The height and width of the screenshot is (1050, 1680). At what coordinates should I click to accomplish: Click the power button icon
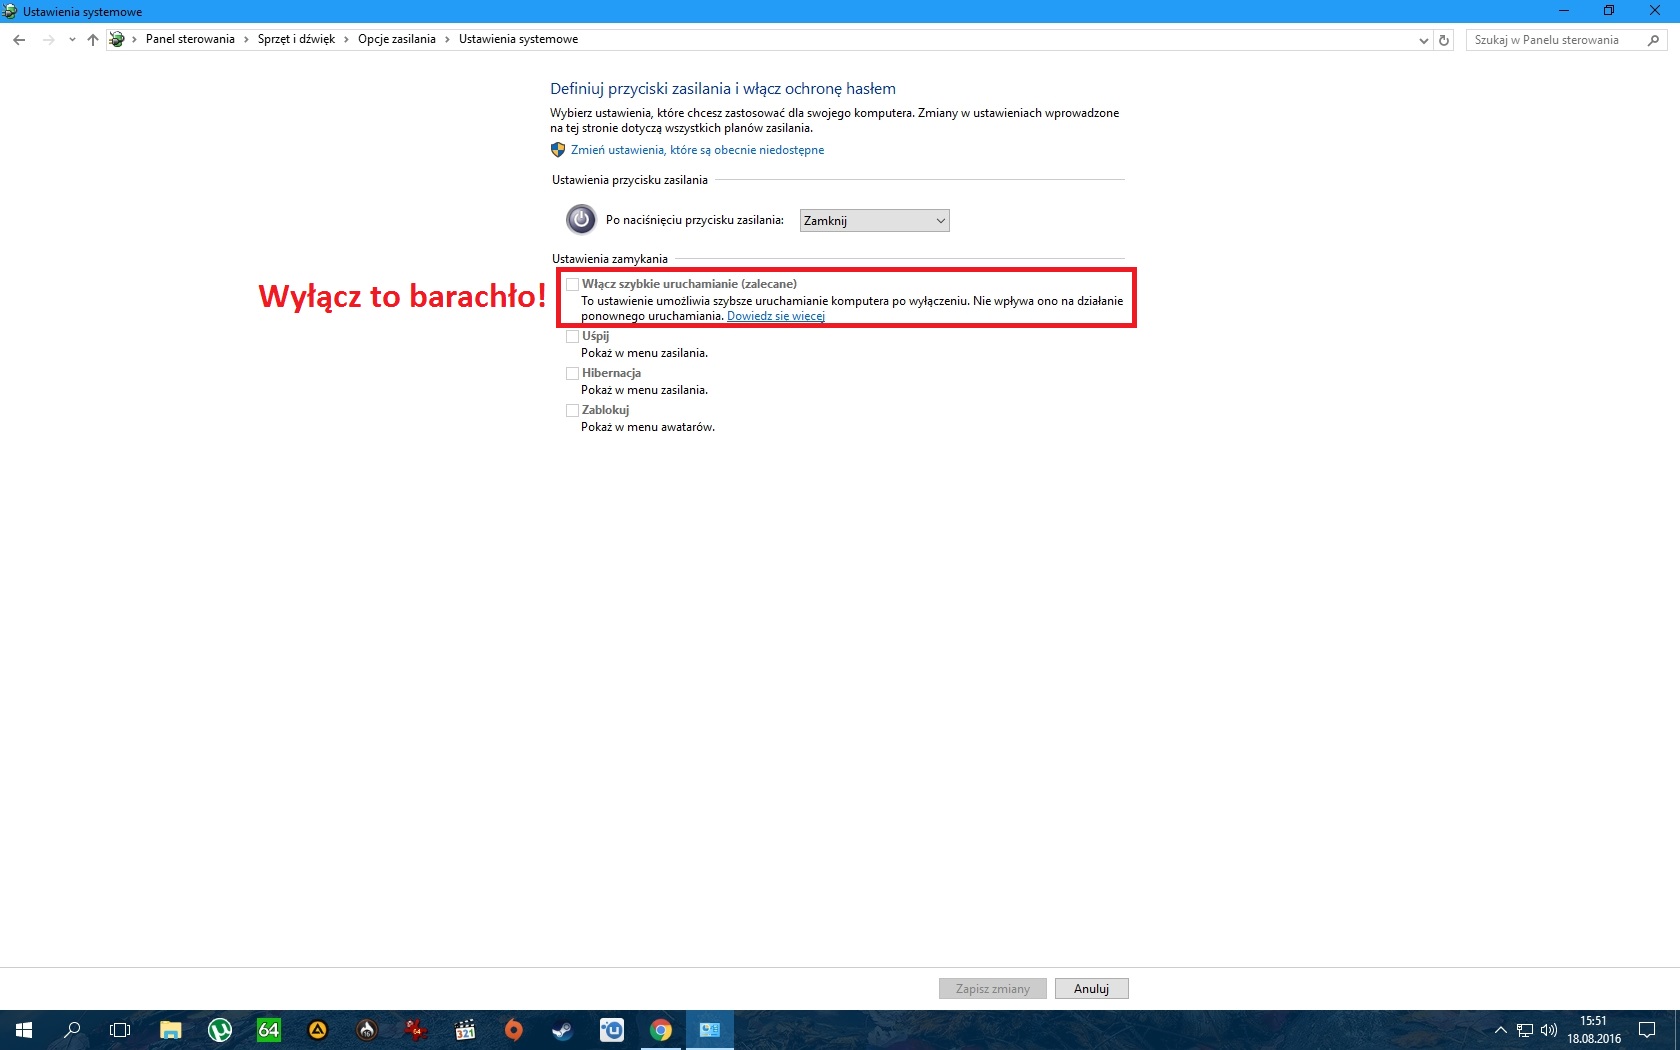pyautogui.click(x=581, y=219)
